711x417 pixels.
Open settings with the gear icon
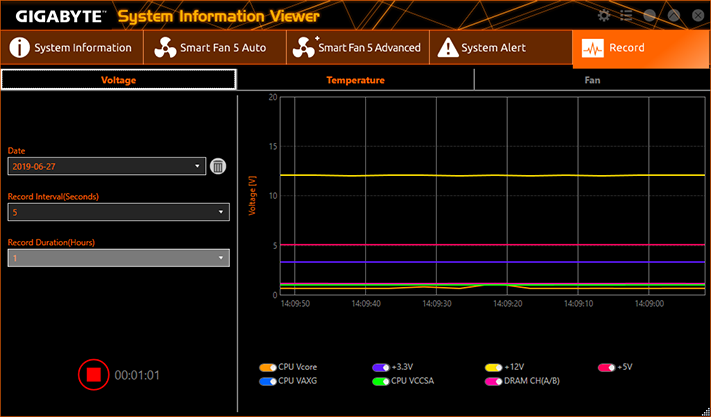[x=604, y=15]
